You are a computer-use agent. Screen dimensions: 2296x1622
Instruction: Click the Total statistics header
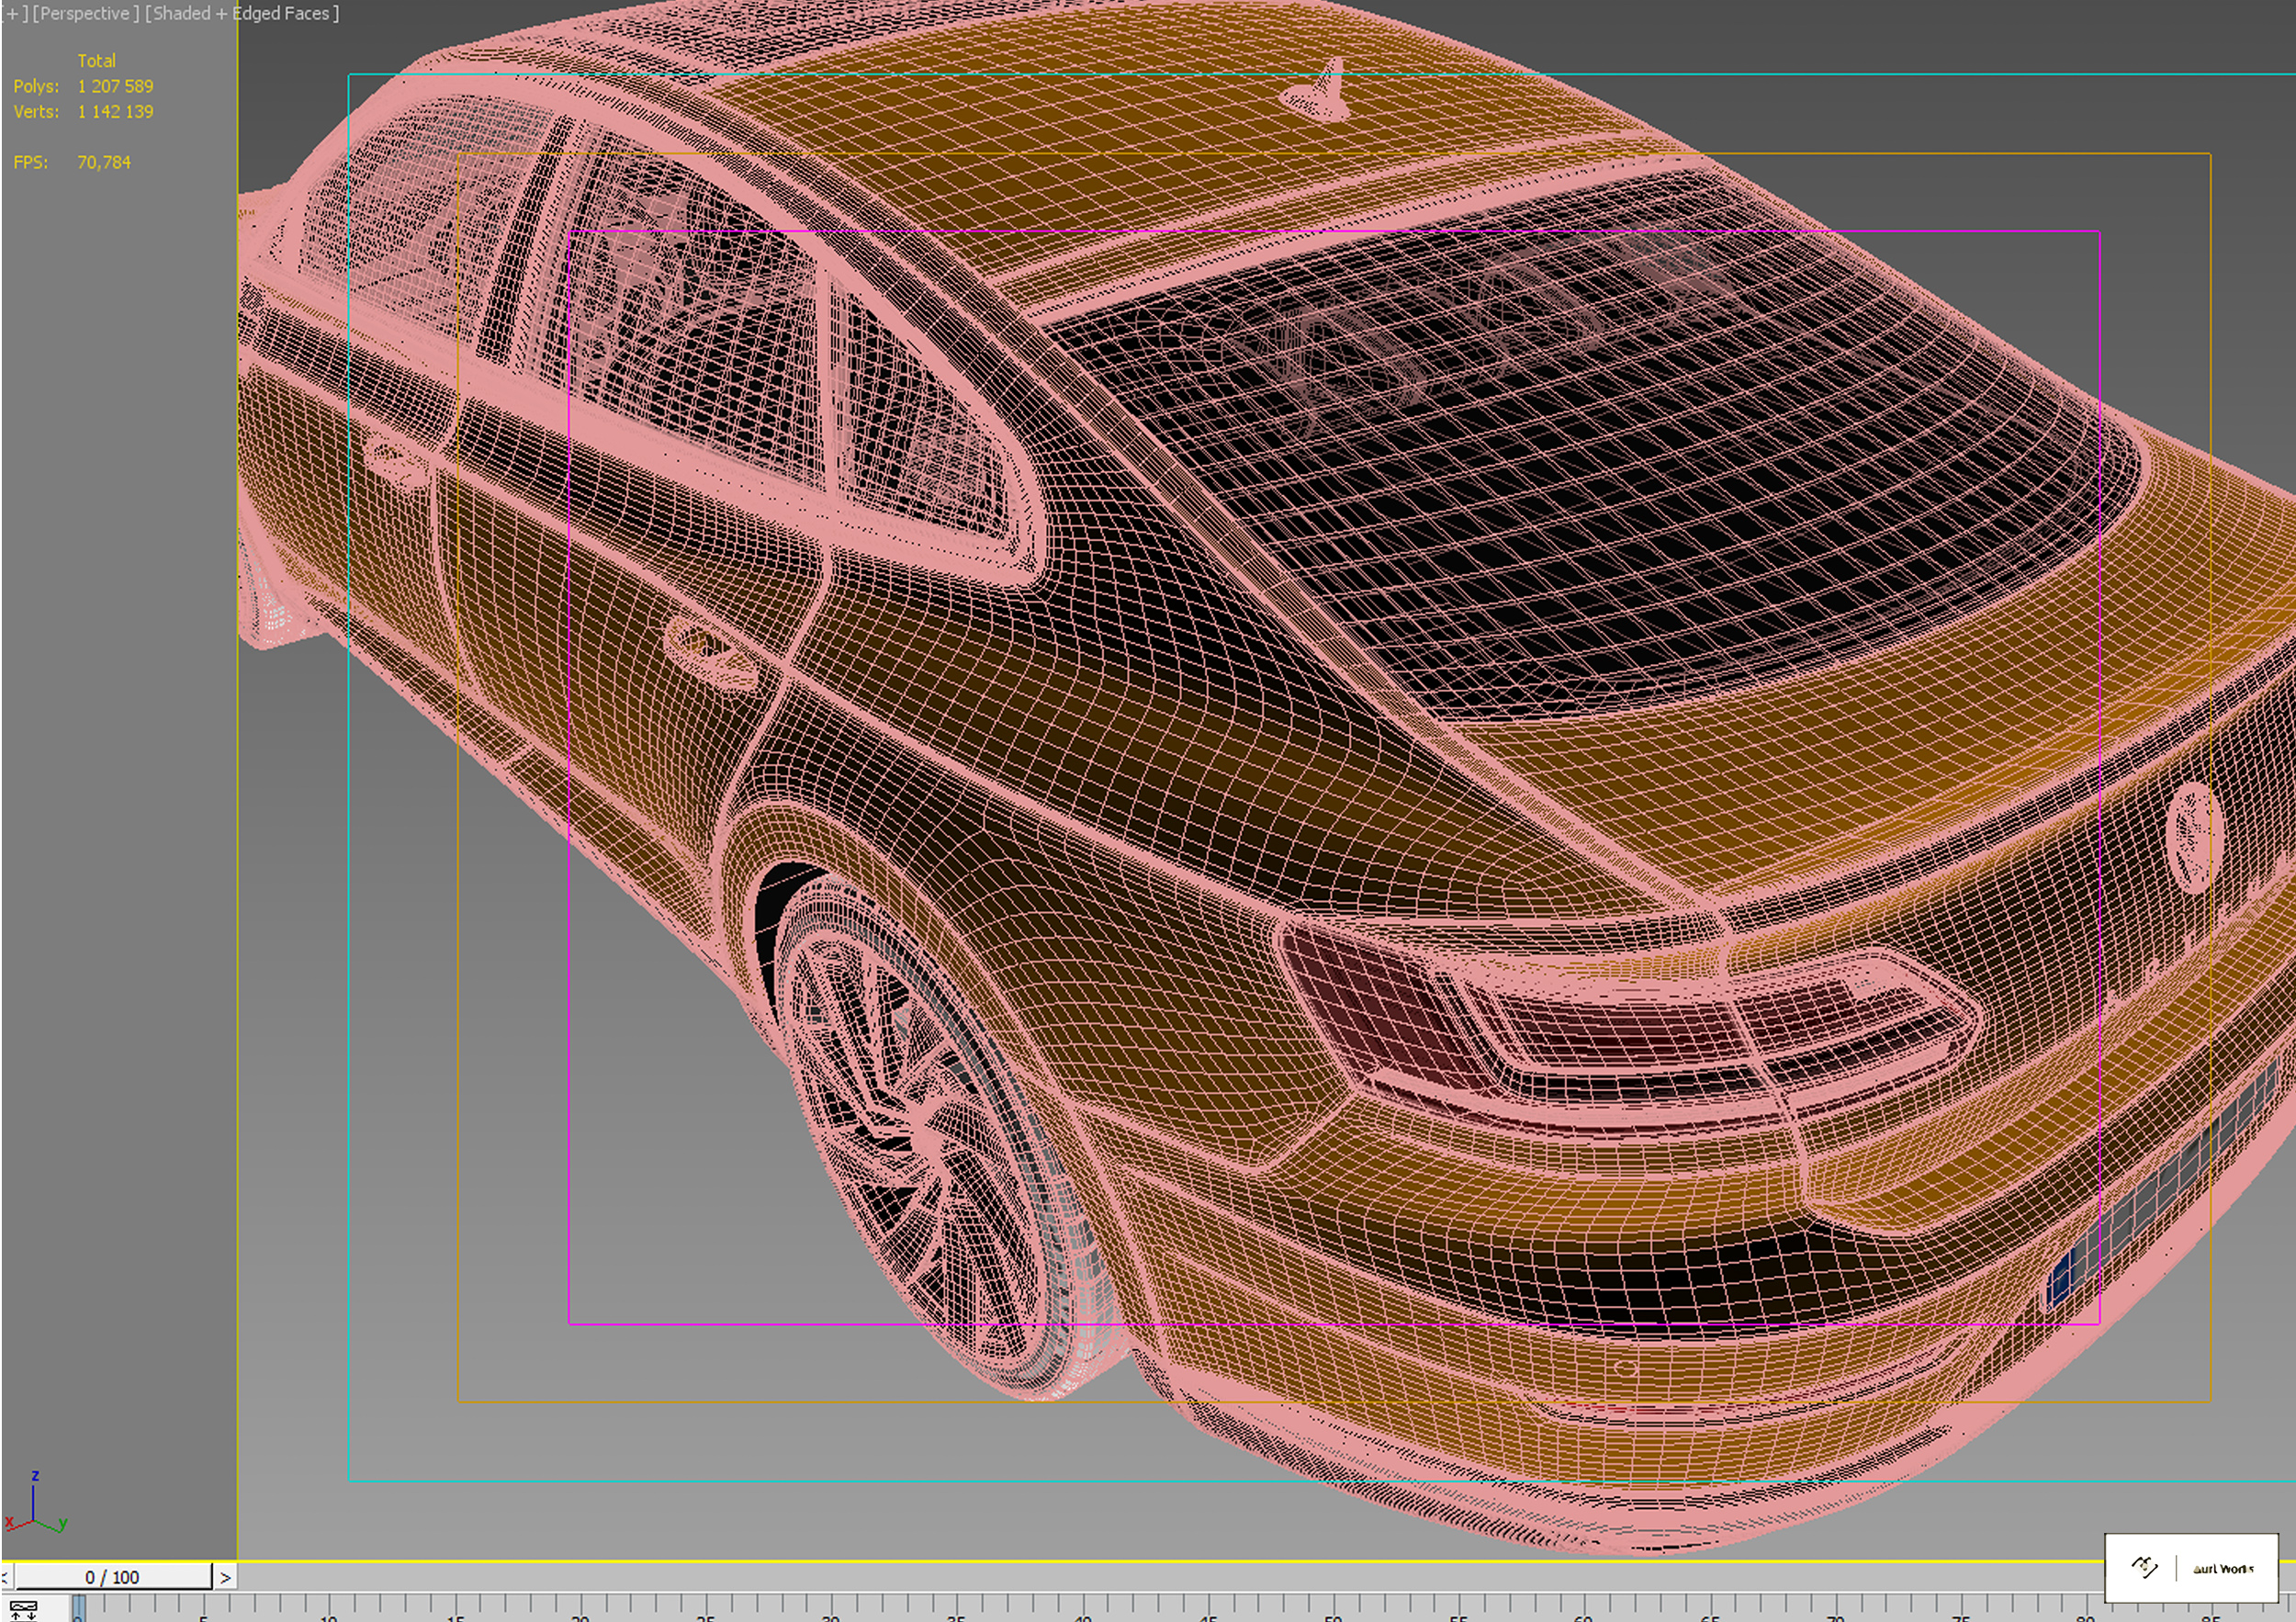[x=97, y=61]
